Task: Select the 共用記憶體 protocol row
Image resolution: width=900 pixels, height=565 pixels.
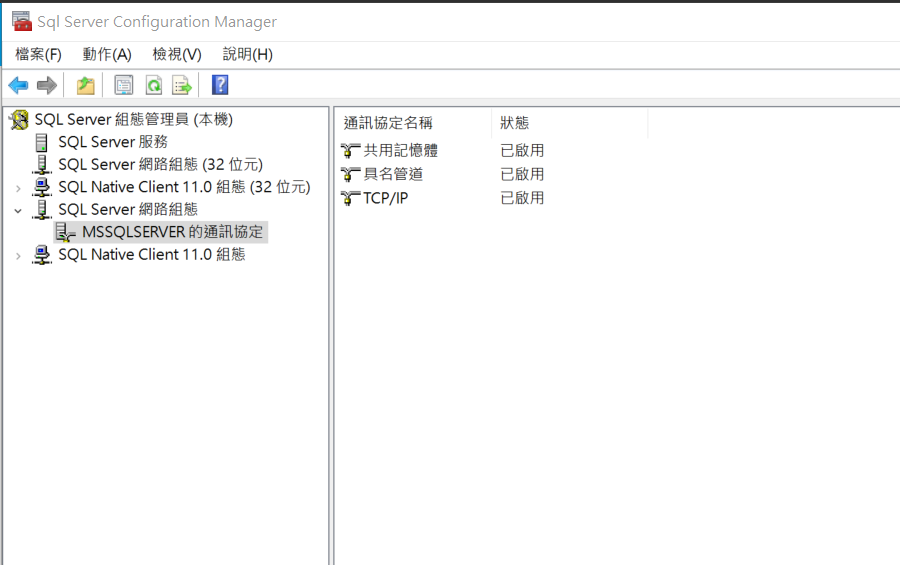Action: point(401,150)
